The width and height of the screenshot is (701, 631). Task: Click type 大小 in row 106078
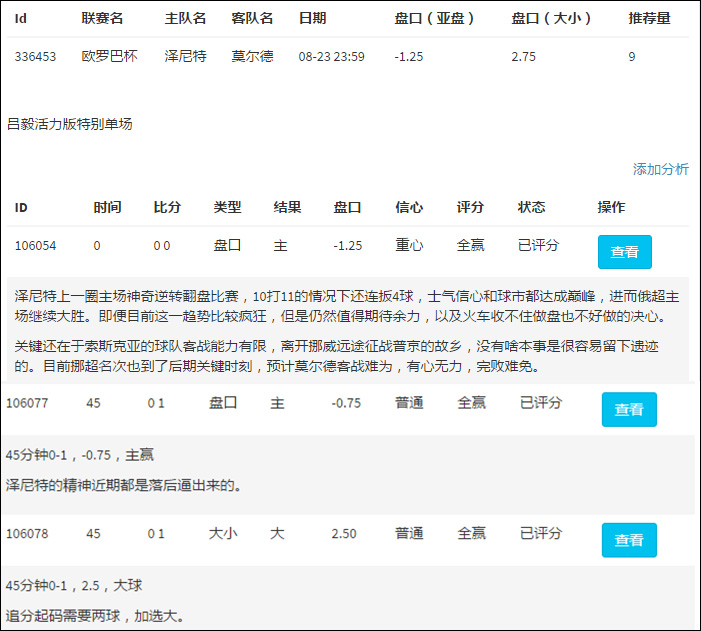pos(223,533)
